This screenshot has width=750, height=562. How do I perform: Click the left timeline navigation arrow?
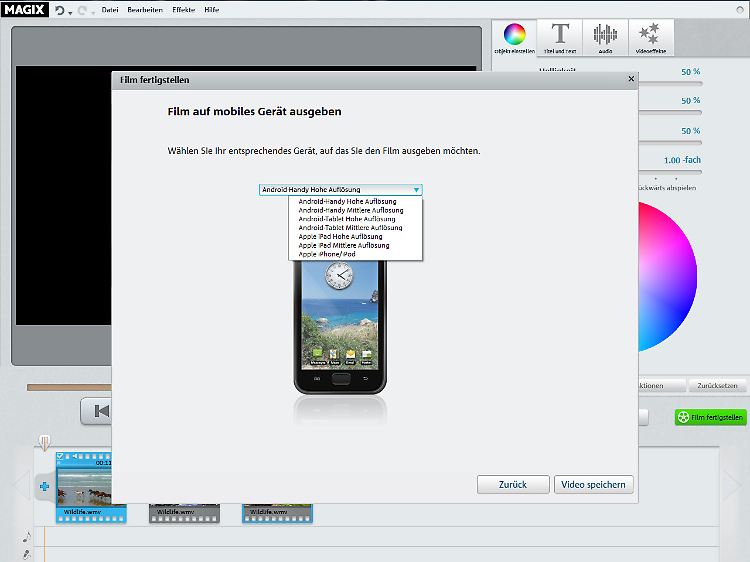pos(22,485)
